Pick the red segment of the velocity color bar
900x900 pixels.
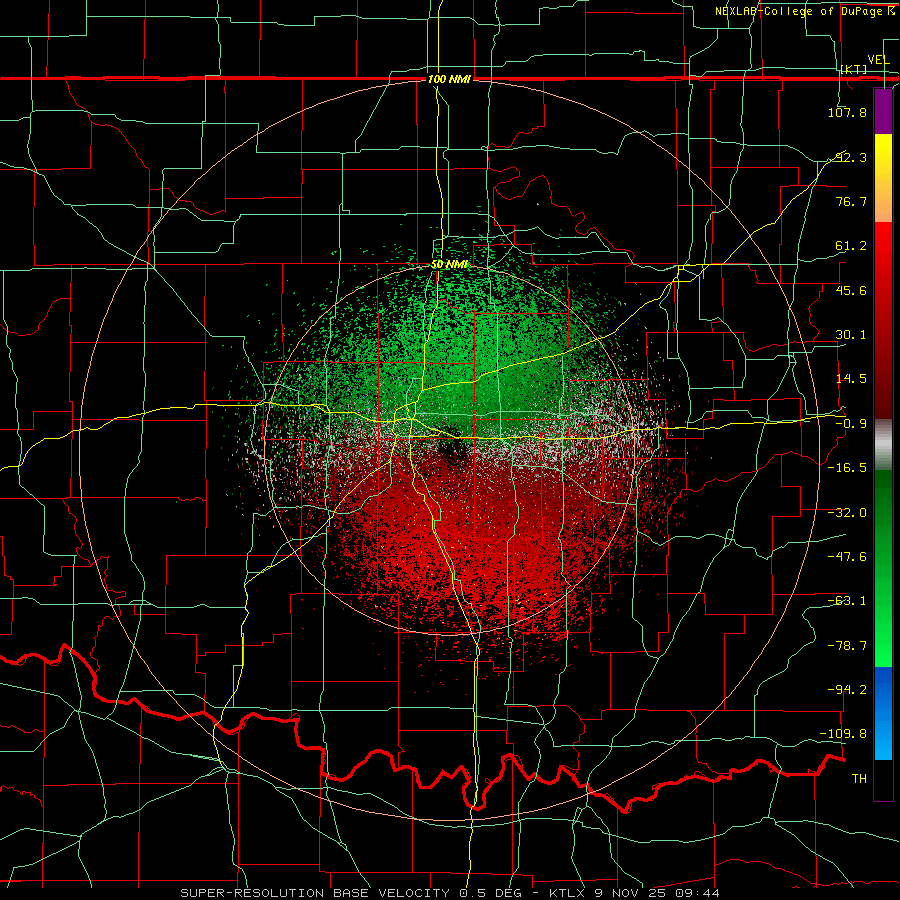point(883,320)
